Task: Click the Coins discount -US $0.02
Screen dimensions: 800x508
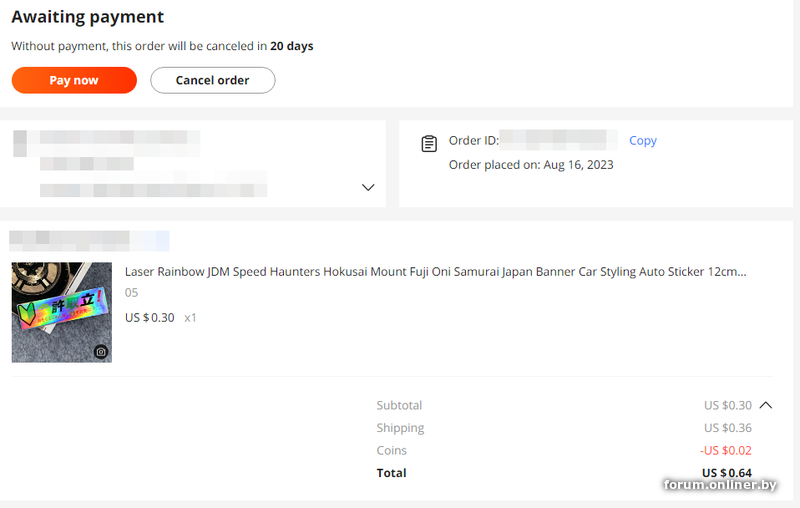Action: tap(726, 450)
